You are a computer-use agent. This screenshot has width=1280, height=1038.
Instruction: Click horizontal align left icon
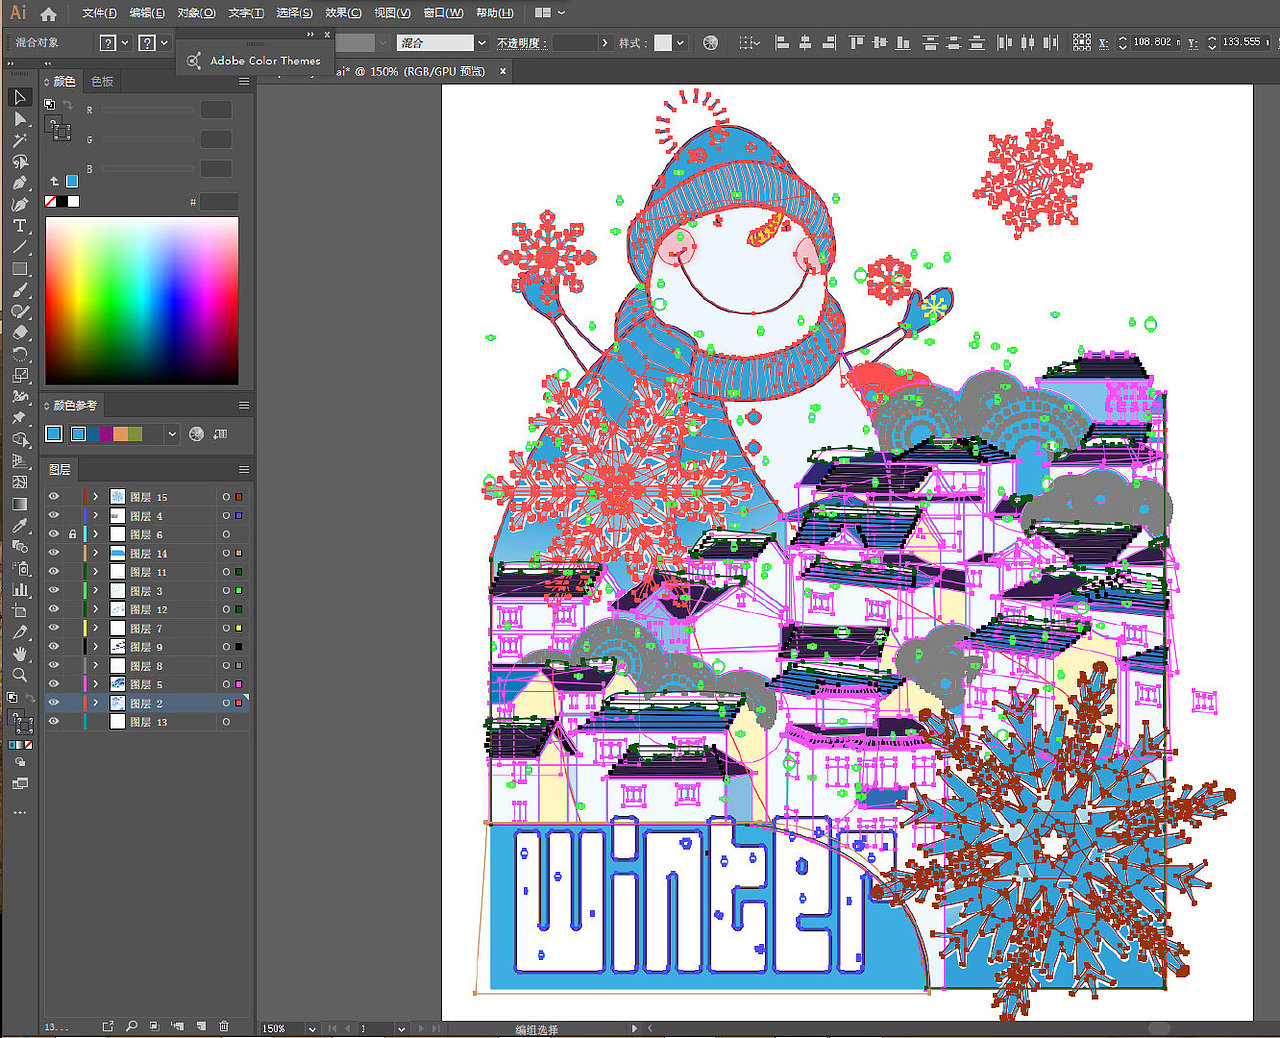coord(782,43)
